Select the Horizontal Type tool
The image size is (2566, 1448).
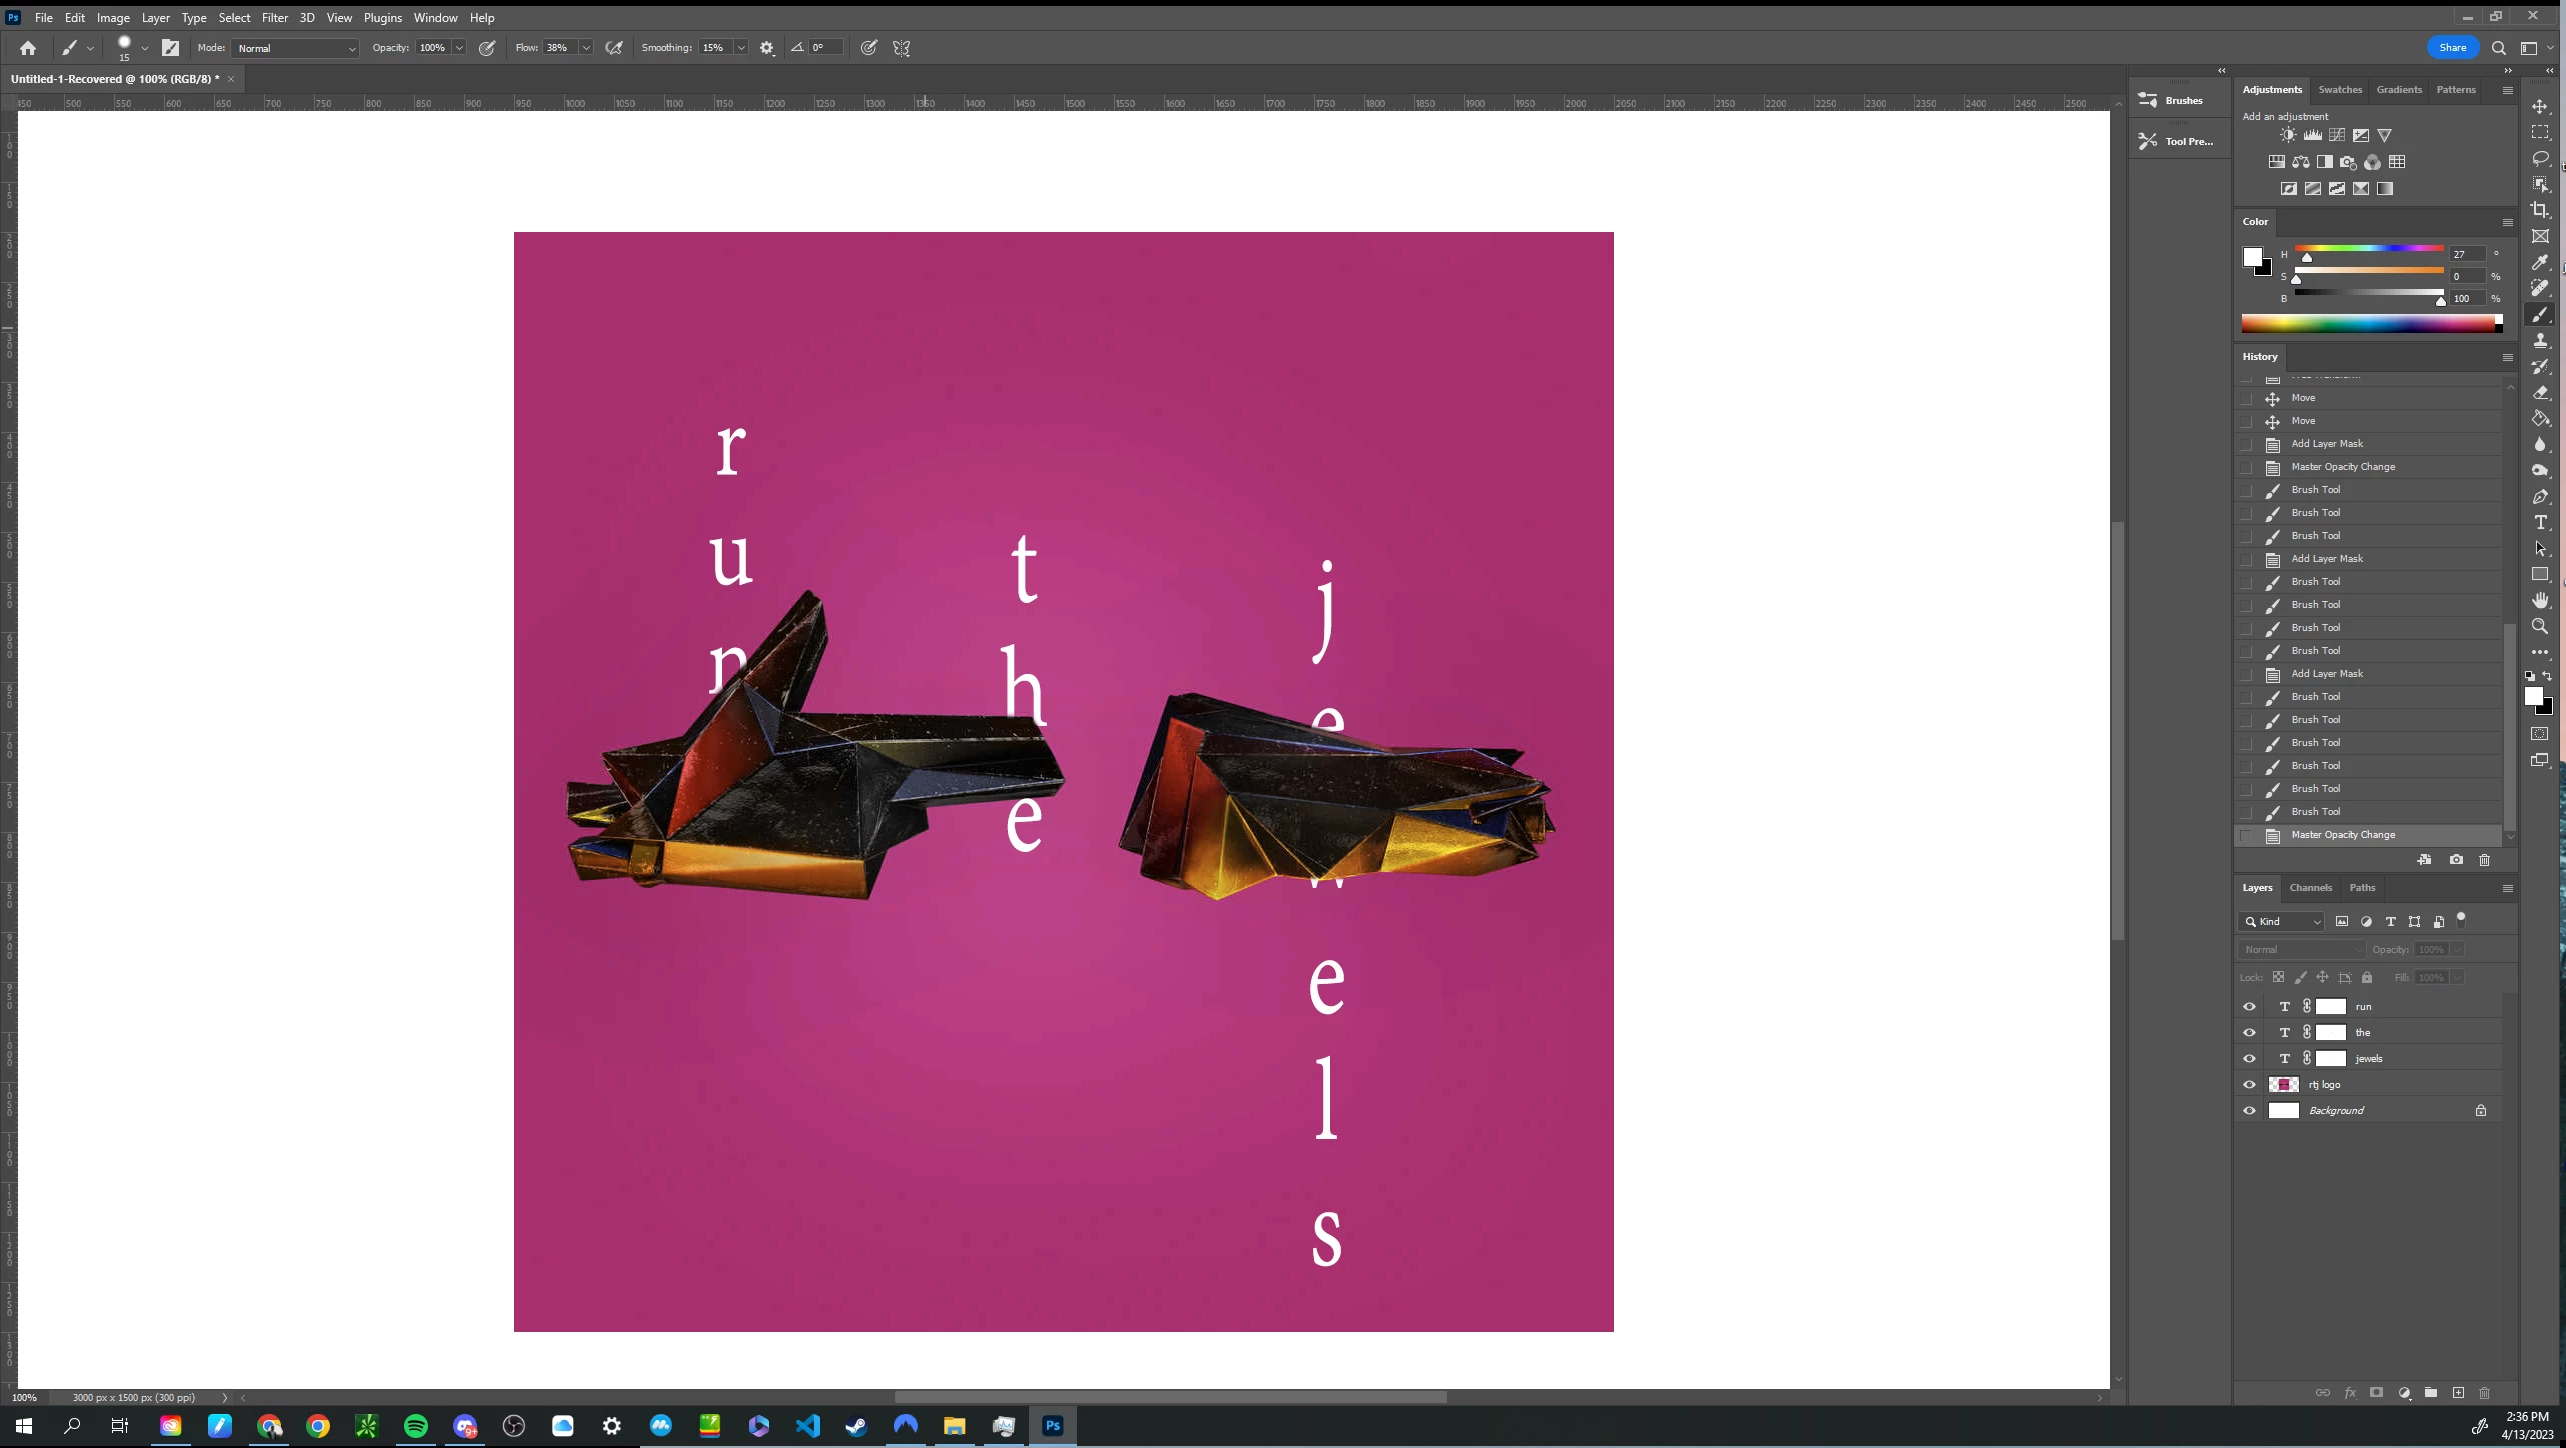[x=2540, y=523]
